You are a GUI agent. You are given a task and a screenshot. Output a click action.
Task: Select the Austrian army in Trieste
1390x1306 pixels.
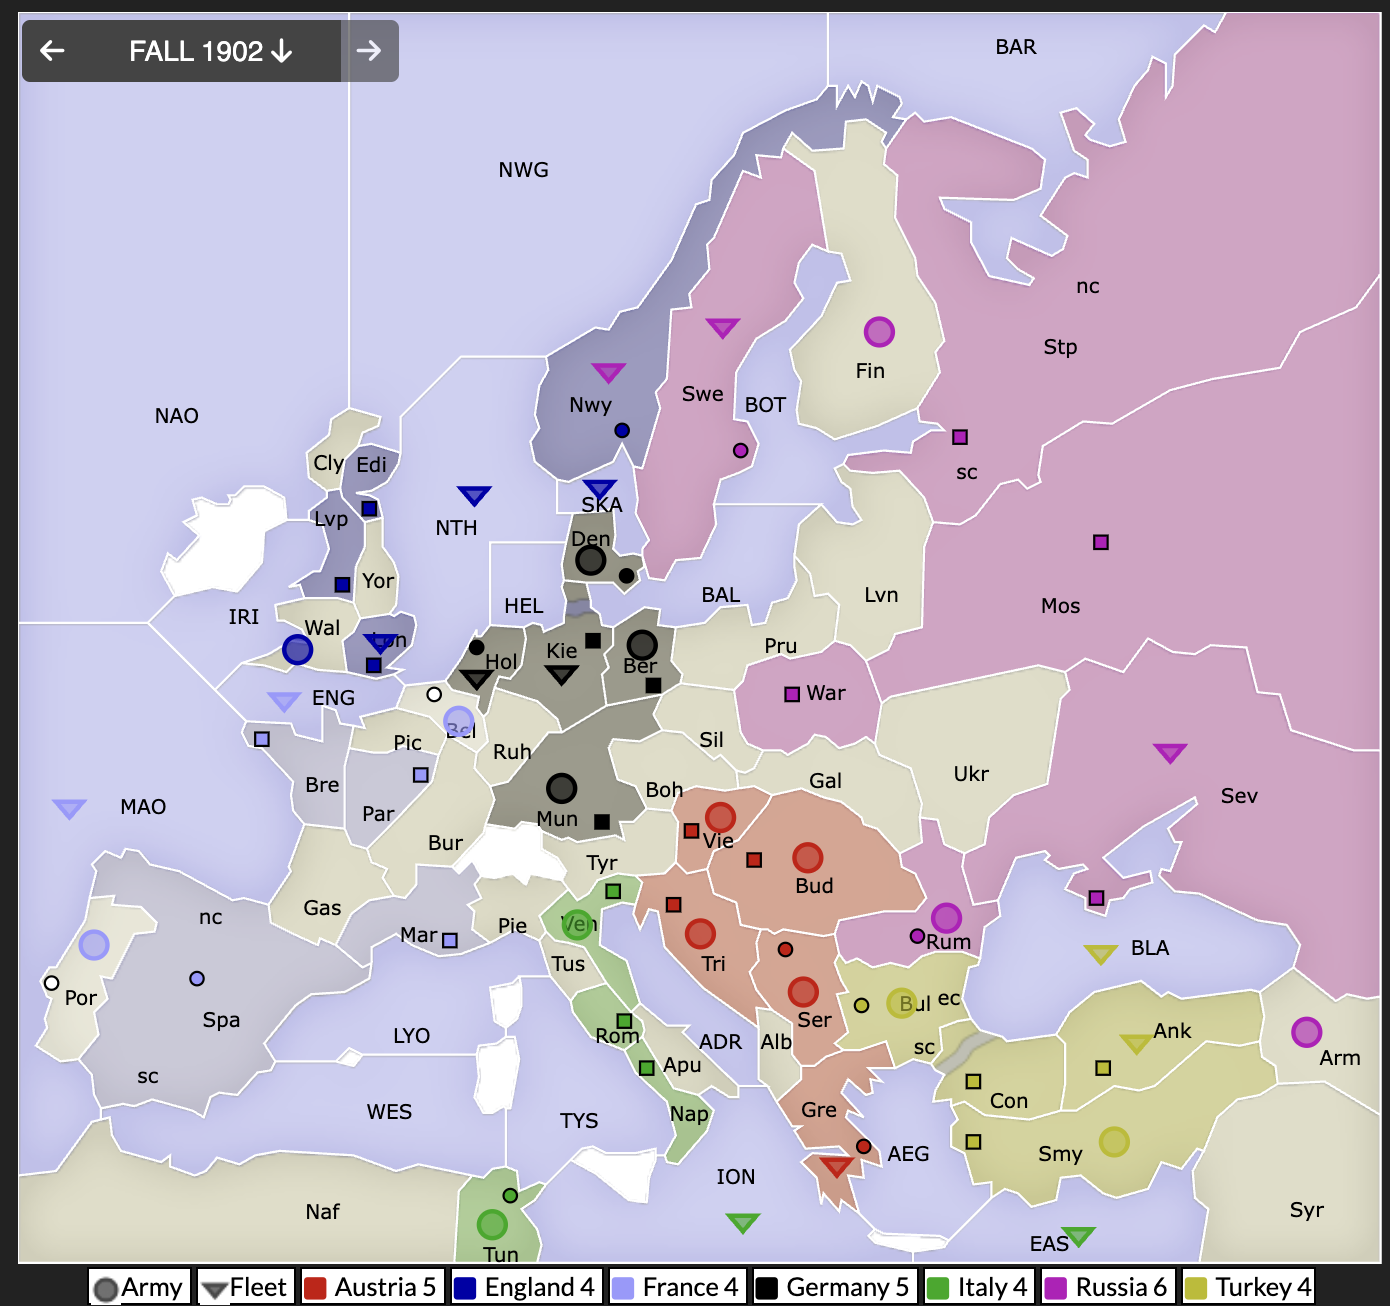click(700, 933)
